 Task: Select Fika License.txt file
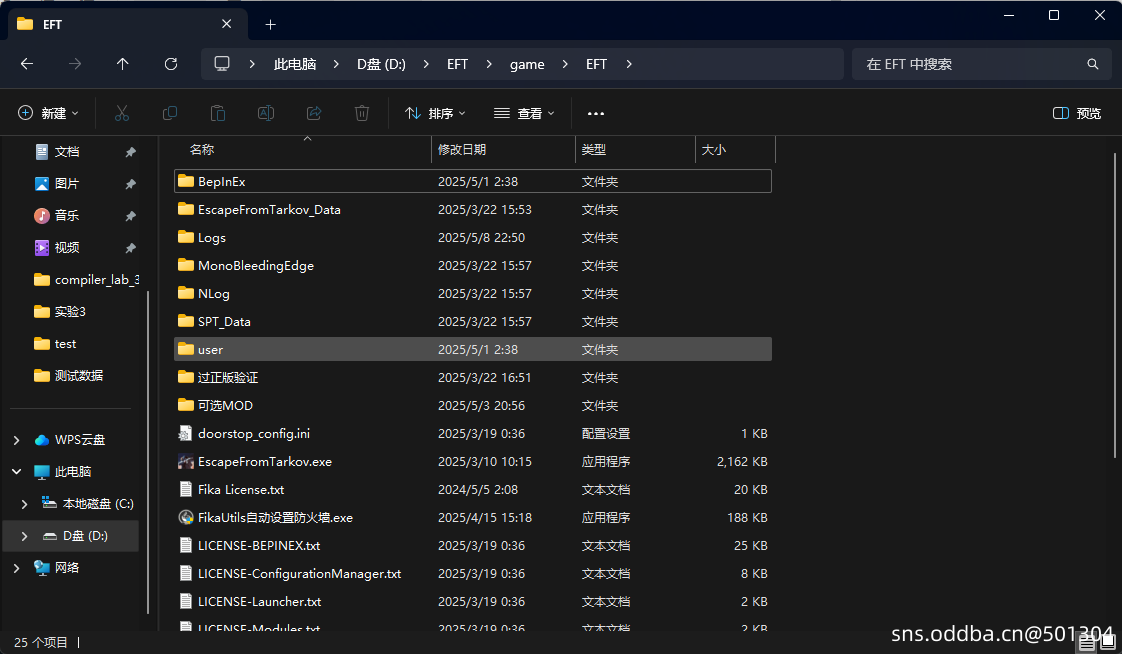tap(473, 489)
